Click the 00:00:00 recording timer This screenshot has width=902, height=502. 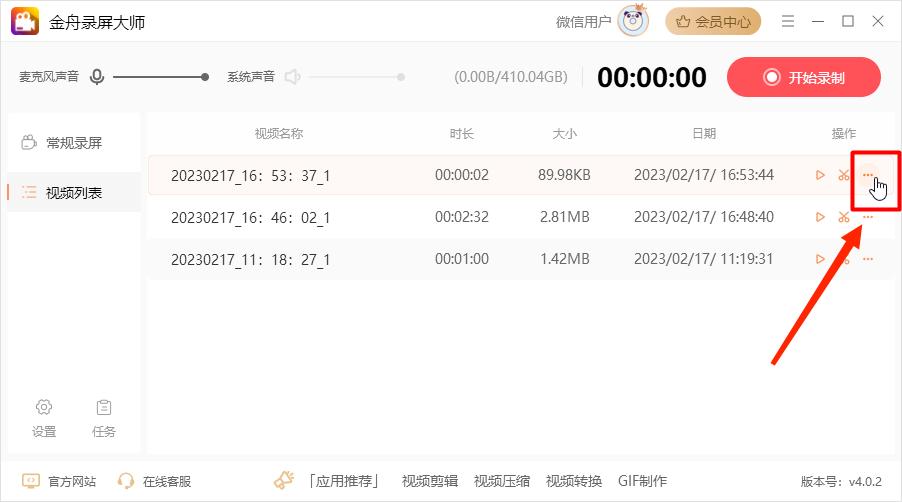[652, 77]
